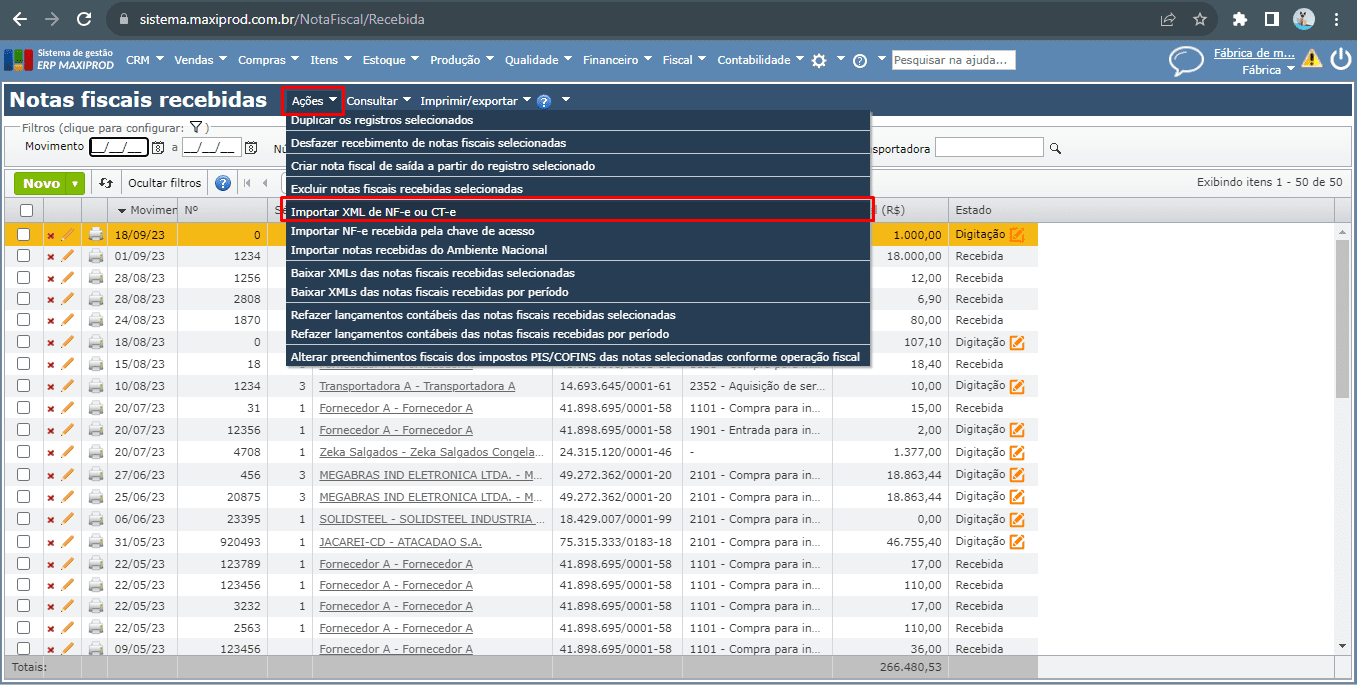The width and height of the screenshot is (1357, 685).
Task: Click the settings gear icon
Action: pos(819,61)
